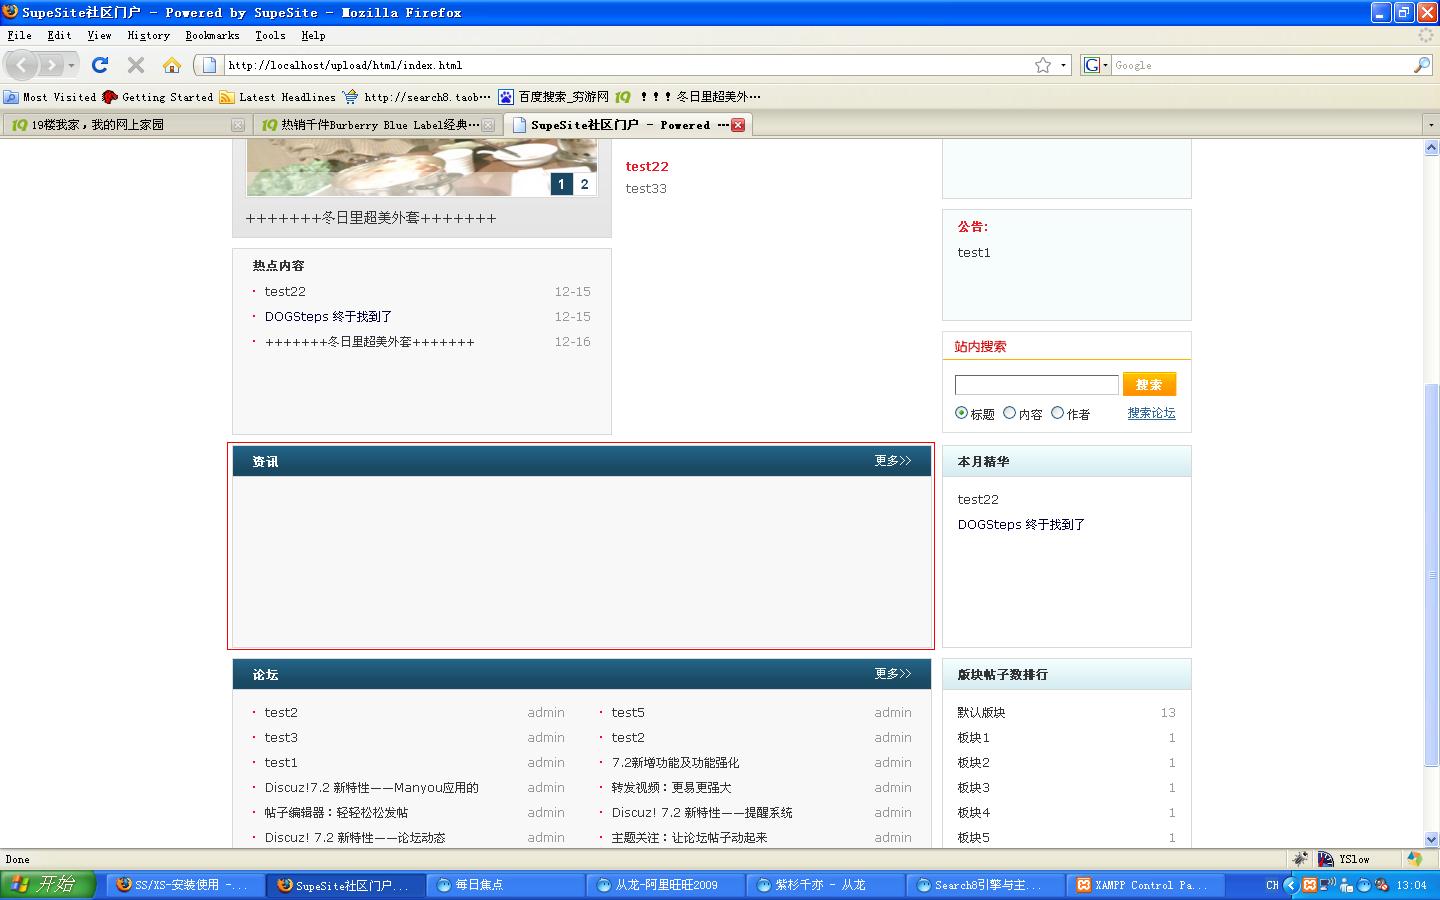Image resolution: width=1440 pixels, height=900 pixels.
Task: Open the History menu
Action: coord(148,35)
